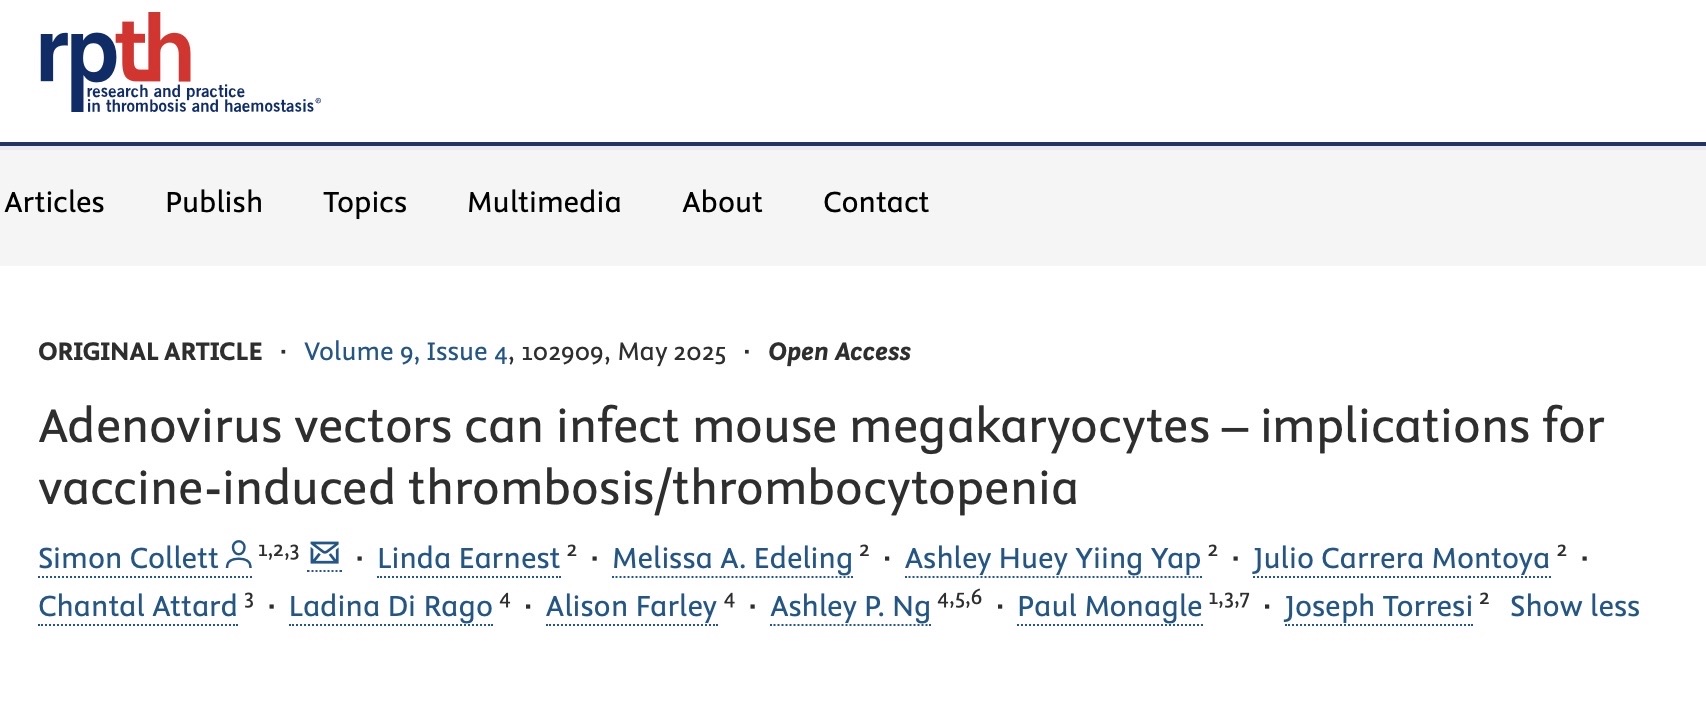Click the article title heading

821,457
